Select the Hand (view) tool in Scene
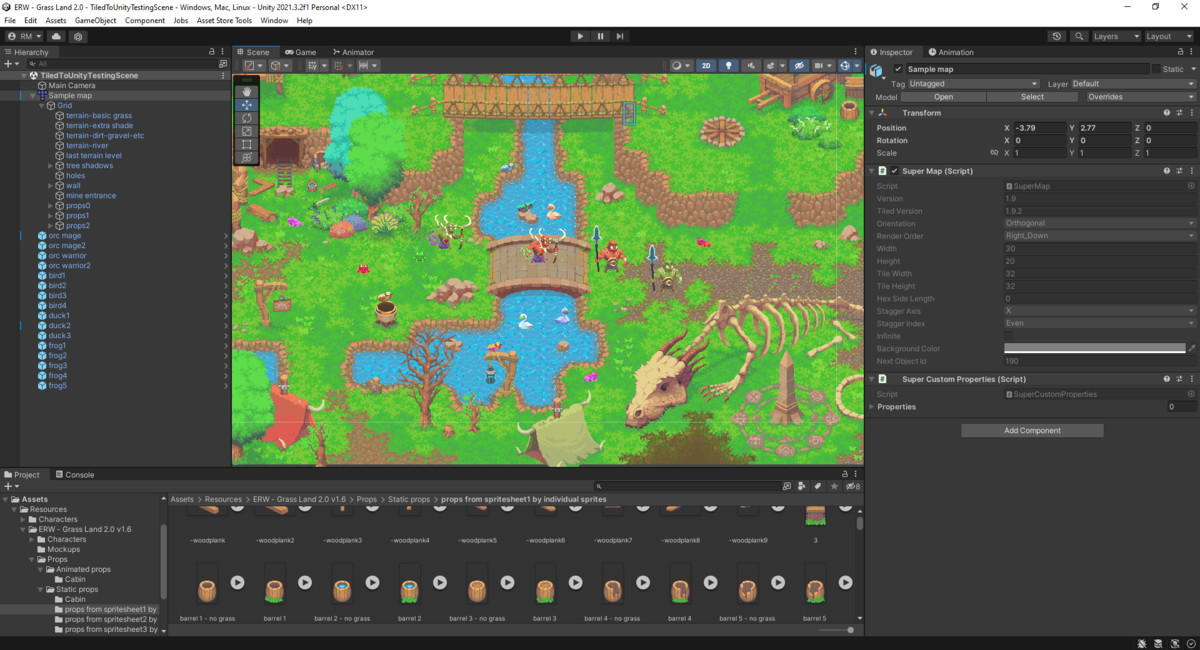The width and height of the screenshot is (1200, 650). pyautogui.click(x=247, y=91)
